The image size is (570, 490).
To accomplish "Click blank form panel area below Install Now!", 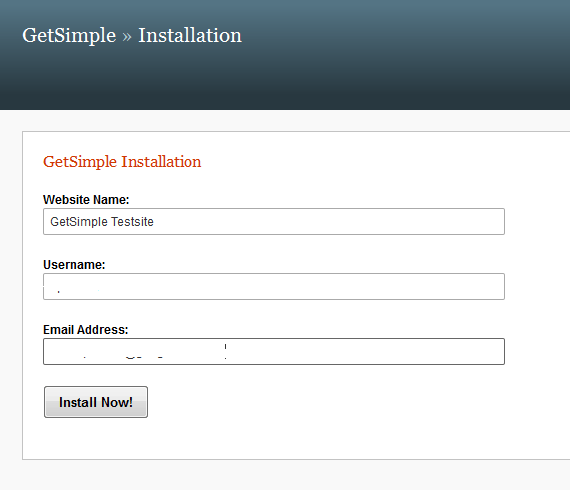I will click(x=291, y=438).
